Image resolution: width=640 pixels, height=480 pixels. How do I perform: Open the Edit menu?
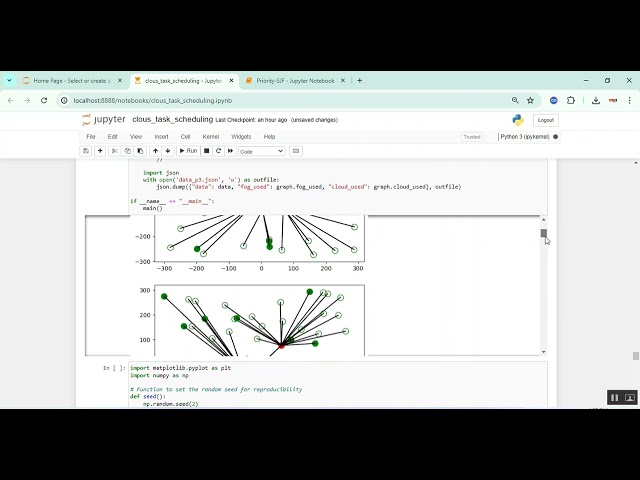tap(113, 137)
